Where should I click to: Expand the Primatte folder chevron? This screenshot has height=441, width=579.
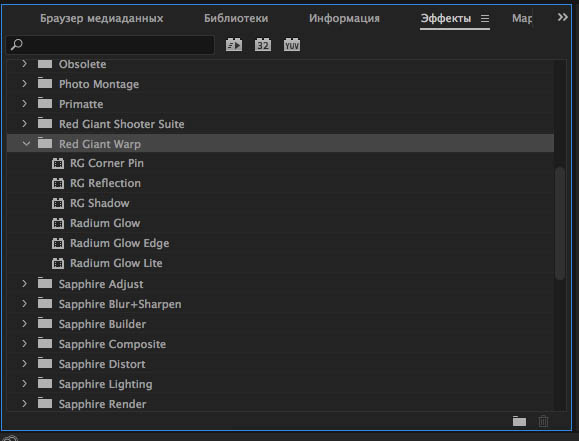[24, 103]
